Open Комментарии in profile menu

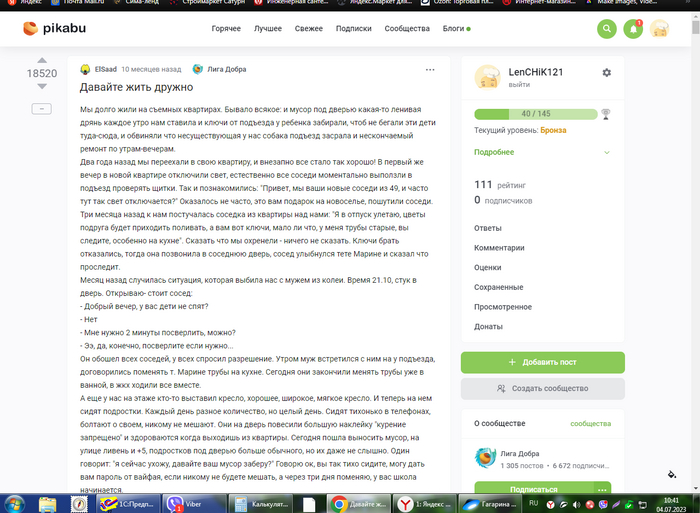click(x=499, y=247)
